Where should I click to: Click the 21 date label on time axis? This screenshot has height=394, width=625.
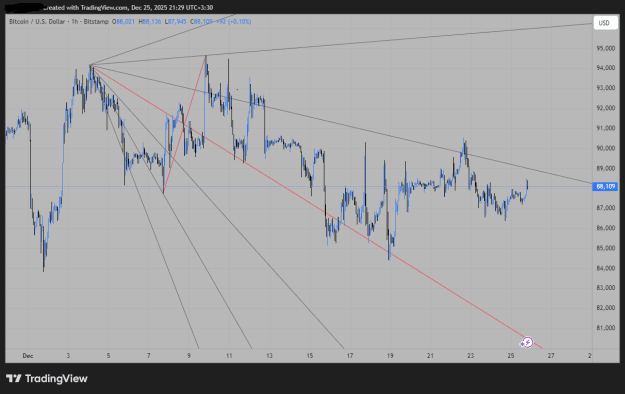click(430, 356)
